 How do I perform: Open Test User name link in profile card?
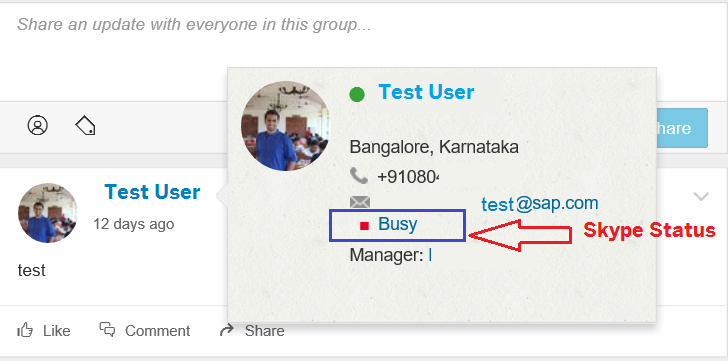426,92
